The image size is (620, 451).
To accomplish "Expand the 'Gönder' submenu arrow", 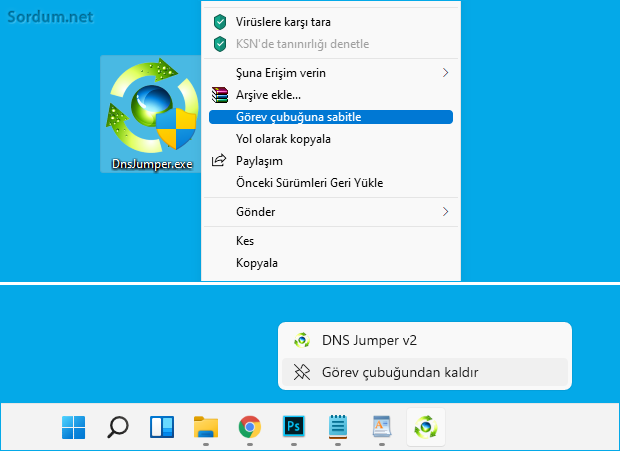I will pos(445,212).
